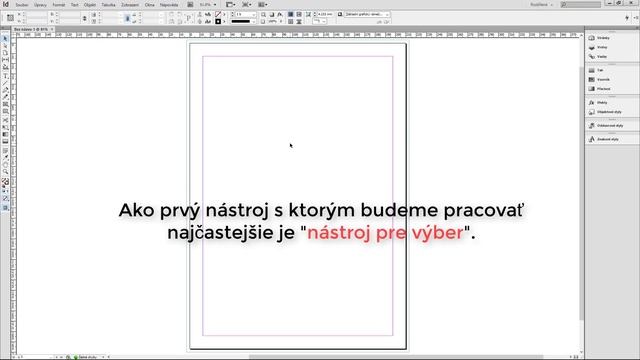Open the Soubor menu

tap(22, 5)
